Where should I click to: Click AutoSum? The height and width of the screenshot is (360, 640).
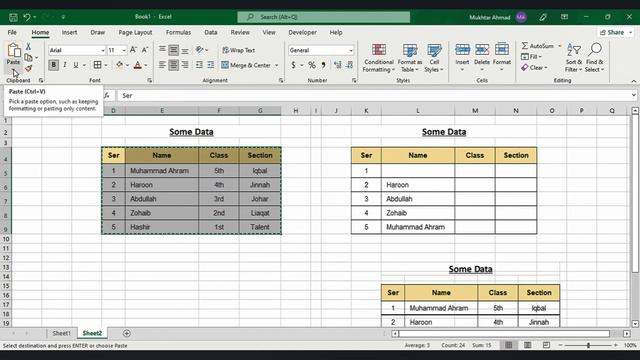click(538, 46)
